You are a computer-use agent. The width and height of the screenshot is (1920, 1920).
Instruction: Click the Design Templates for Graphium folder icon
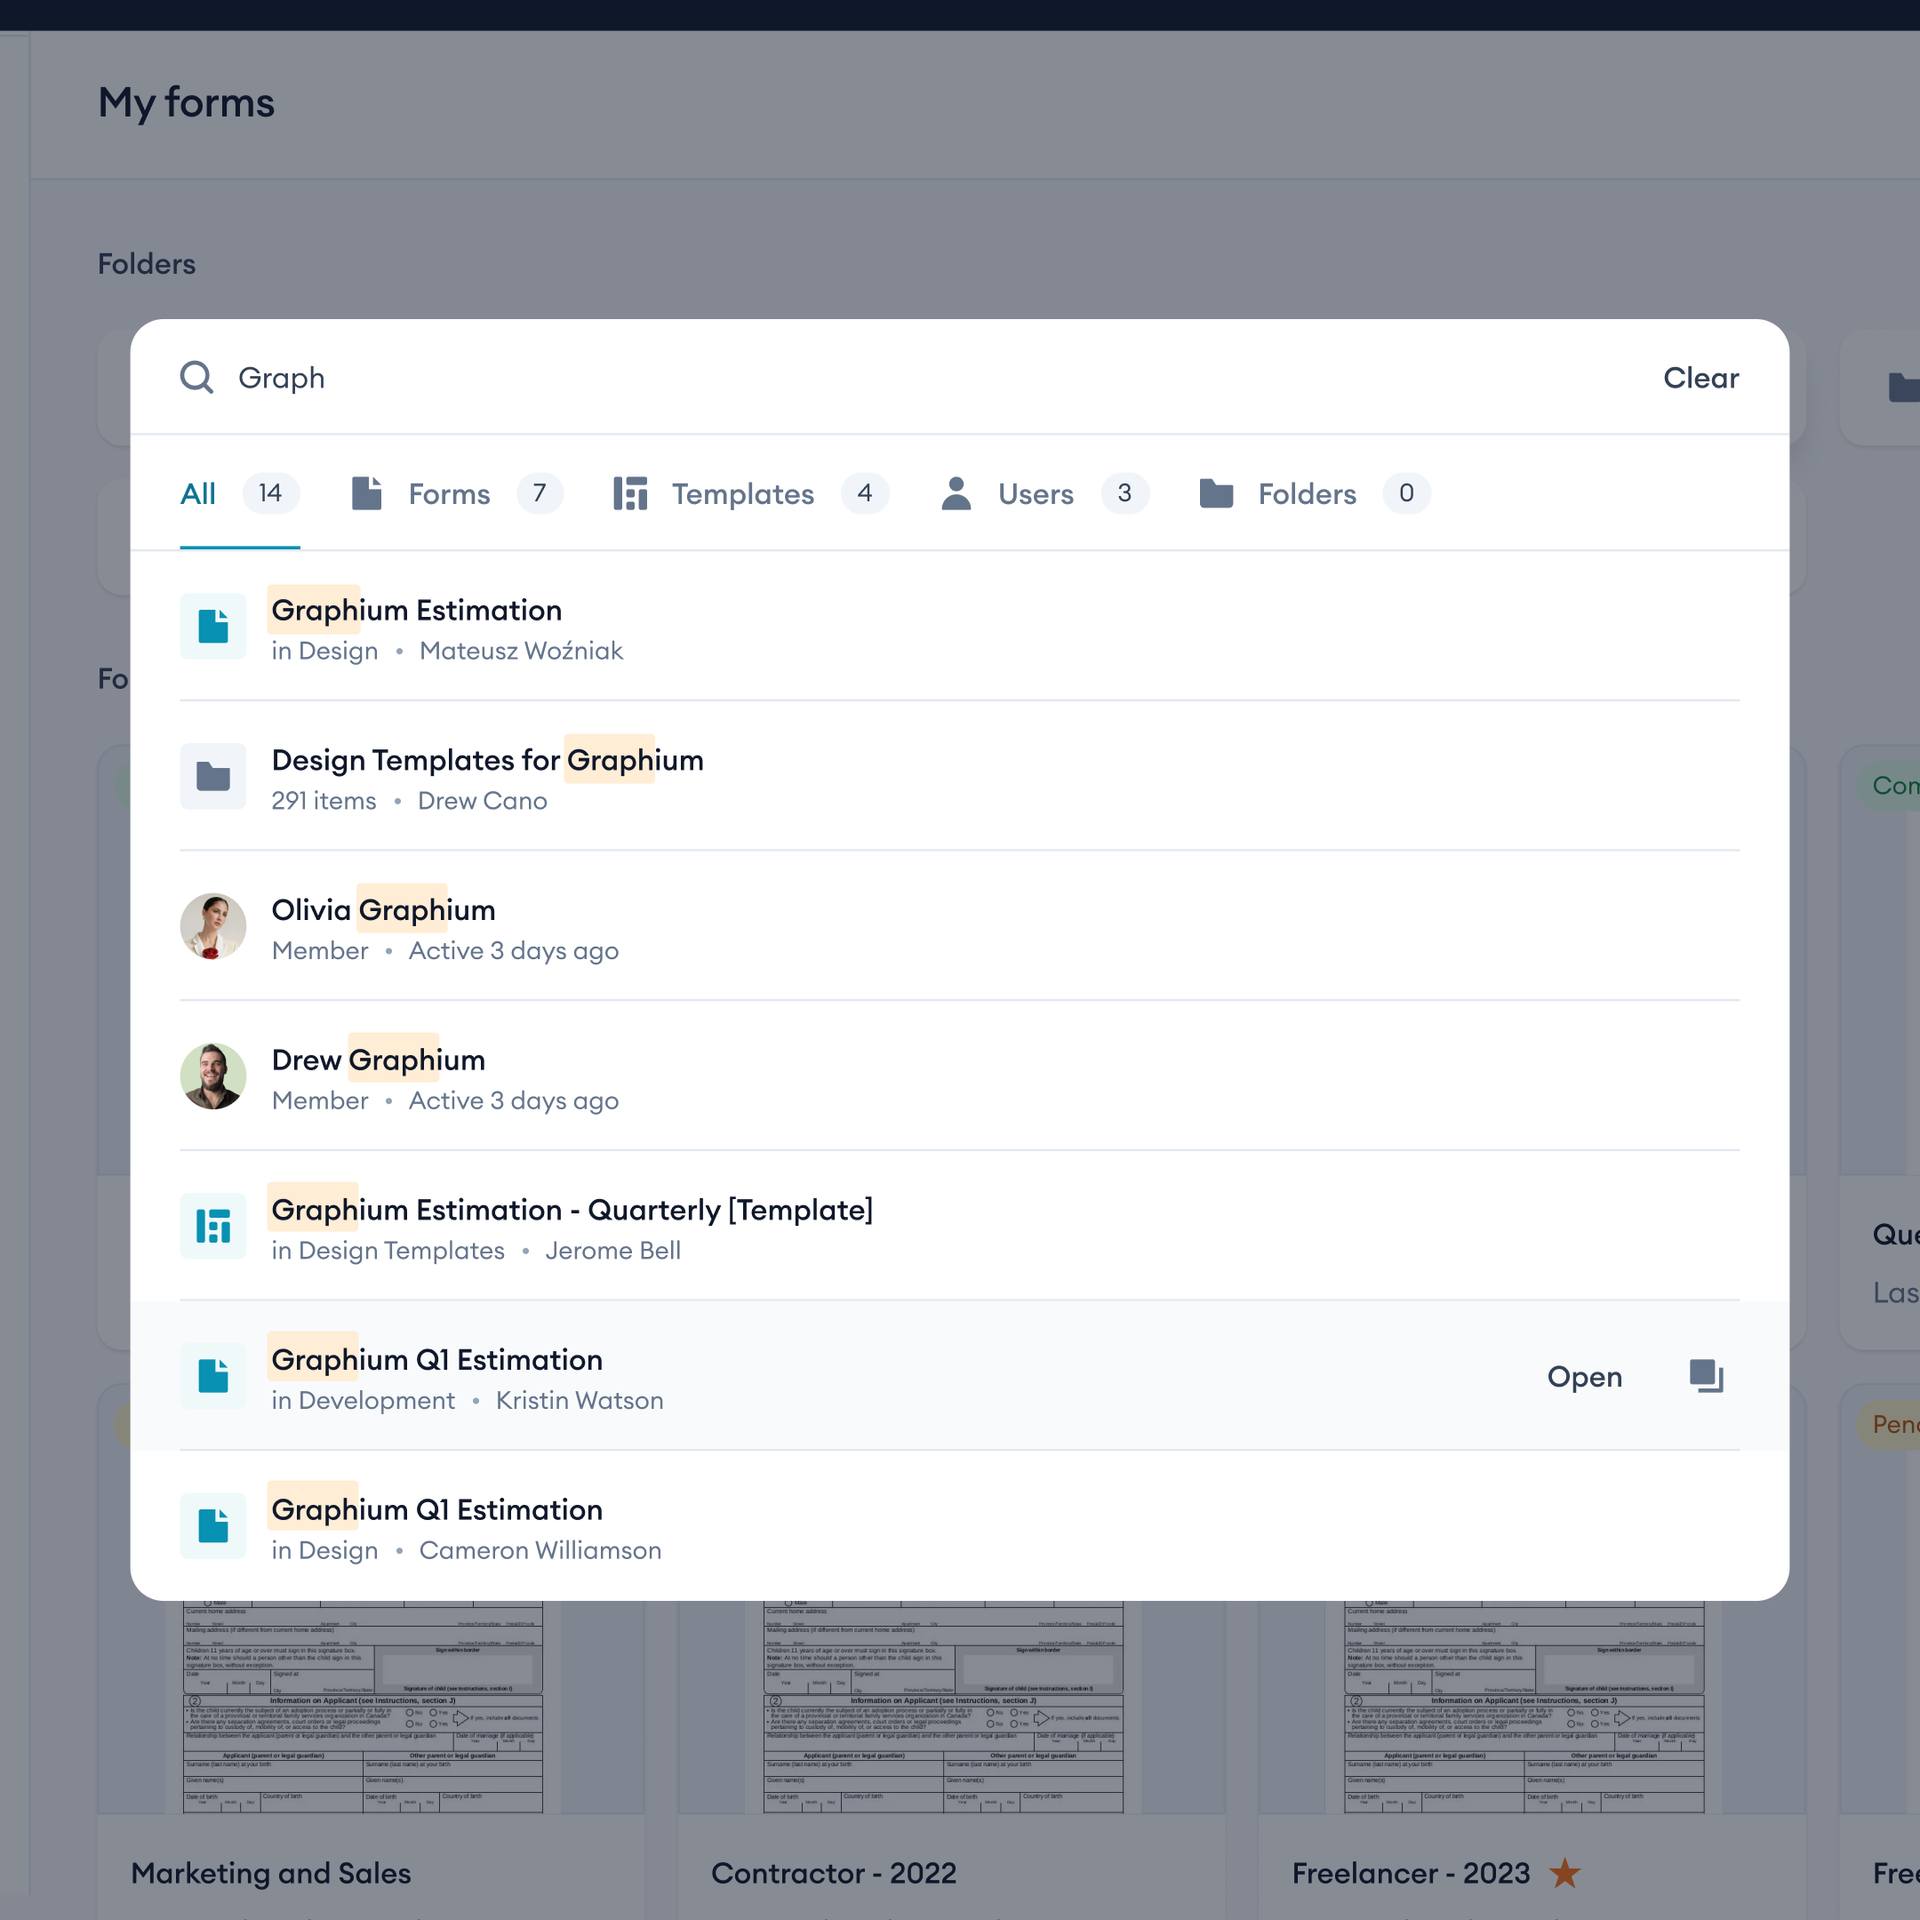(213, 776)
